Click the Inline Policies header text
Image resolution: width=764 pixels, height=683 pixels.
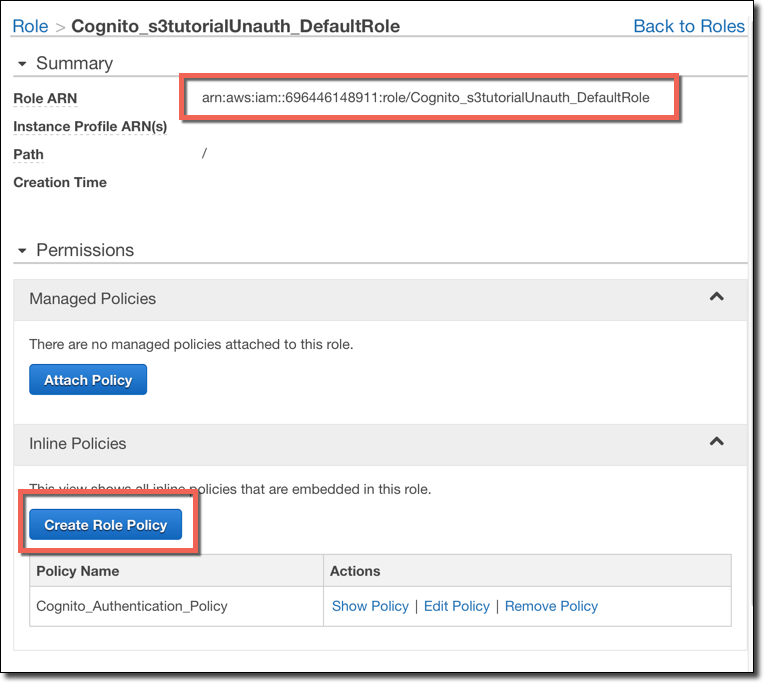tap(77, 444)
